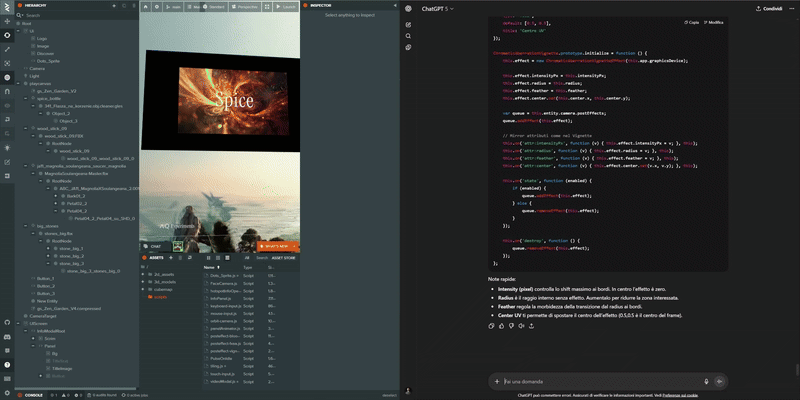Toggle the world/local space globe icon
The height and width of the screenshot is (400, 800).
[x=7, y=78]
